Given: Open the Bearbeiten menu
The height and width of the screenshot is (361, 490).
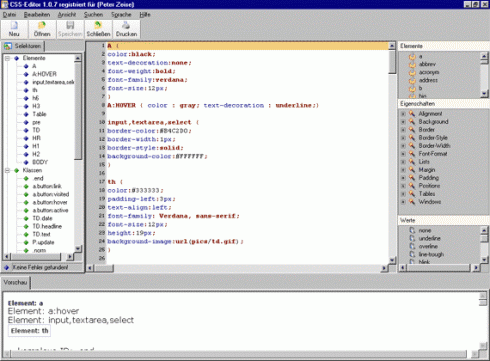Looking at the screenshot, I should pos(37,15).
